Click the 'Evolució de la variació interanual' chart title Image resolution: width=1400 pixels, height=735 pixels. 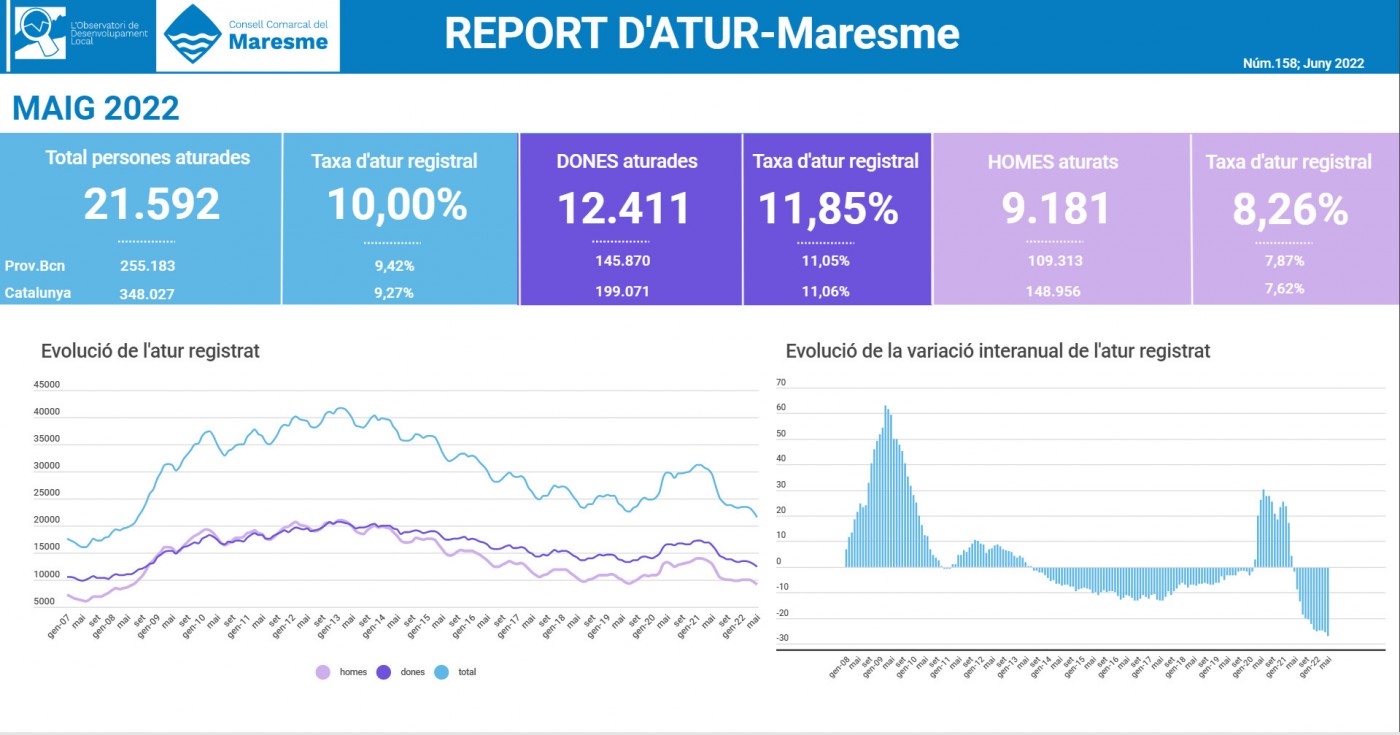pos(998,351)
